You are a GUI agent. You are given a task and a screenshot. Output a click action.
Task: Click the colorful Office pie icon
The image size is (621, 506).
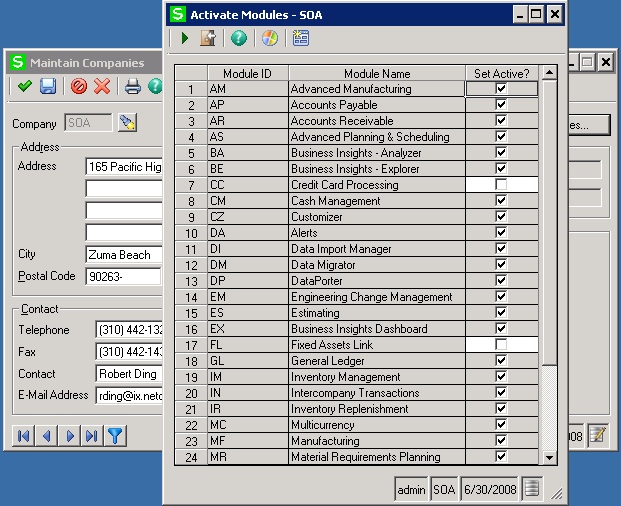click(x=270, y=38)
